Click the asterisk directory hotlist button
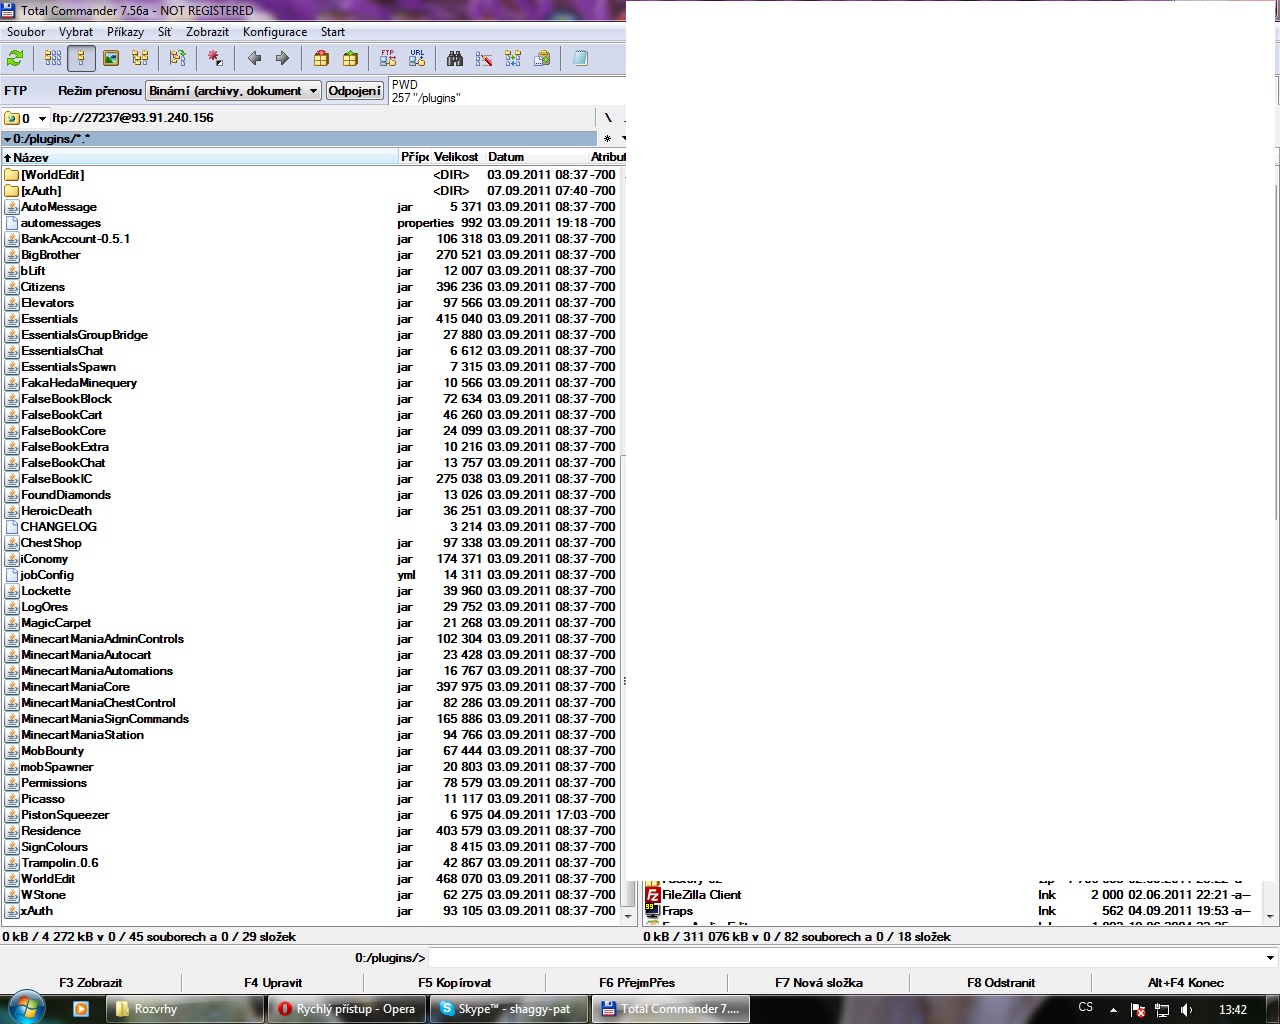 point(608,139)
